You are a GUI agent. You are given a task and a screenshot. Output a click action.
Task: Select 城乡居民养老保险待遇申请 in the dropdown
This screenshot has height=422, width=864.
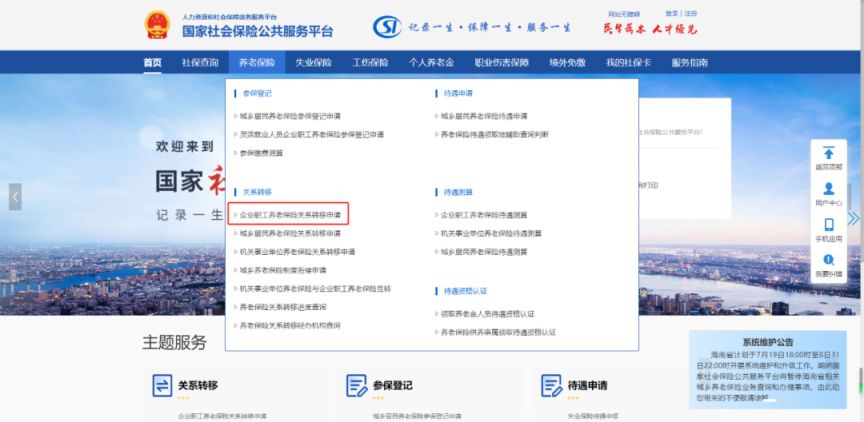click(x=484, y=116)
